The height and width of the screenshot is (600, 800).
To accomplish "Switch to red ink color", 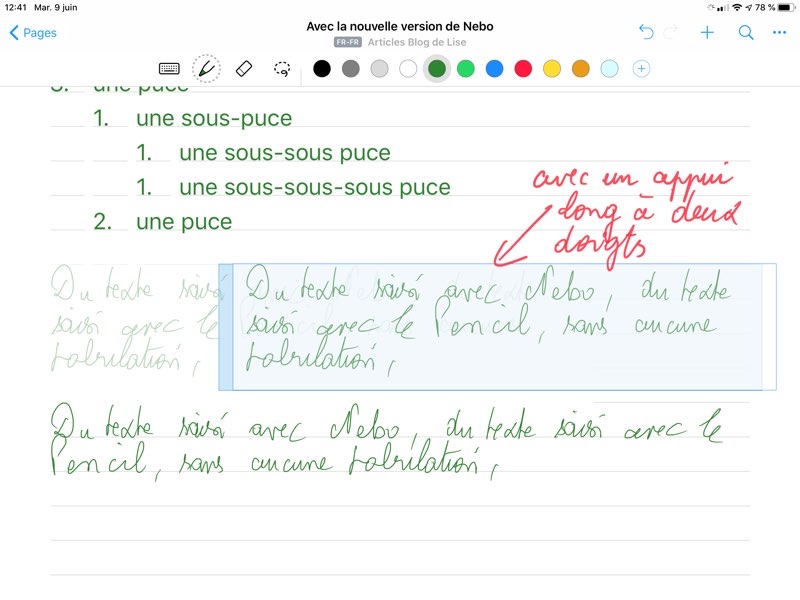I will (x=523, y=69).
